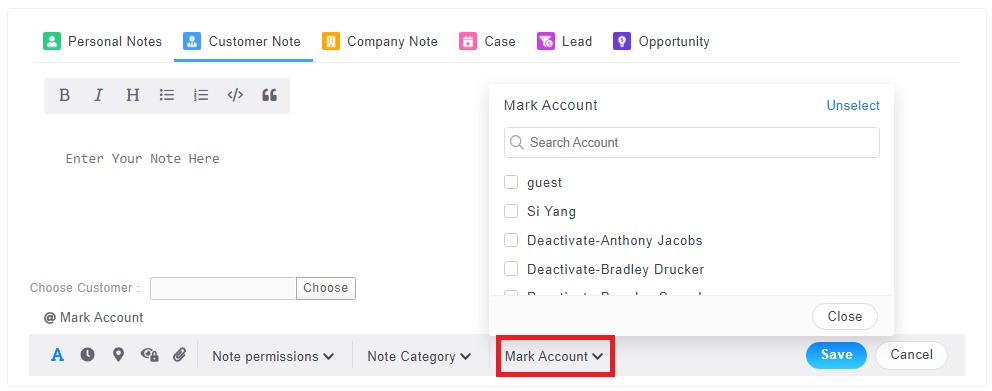Switch to the Personal Notes tab
Image resolution: width=992 pixels, height=391 pixels.
pos(102,42)
